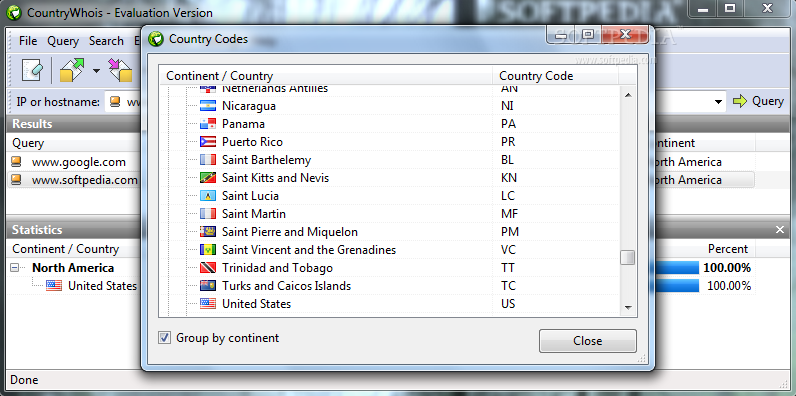Select Turks and Caicos Islands entry
Viewport: 796px width, 396px height.
(x=286, y=286)
